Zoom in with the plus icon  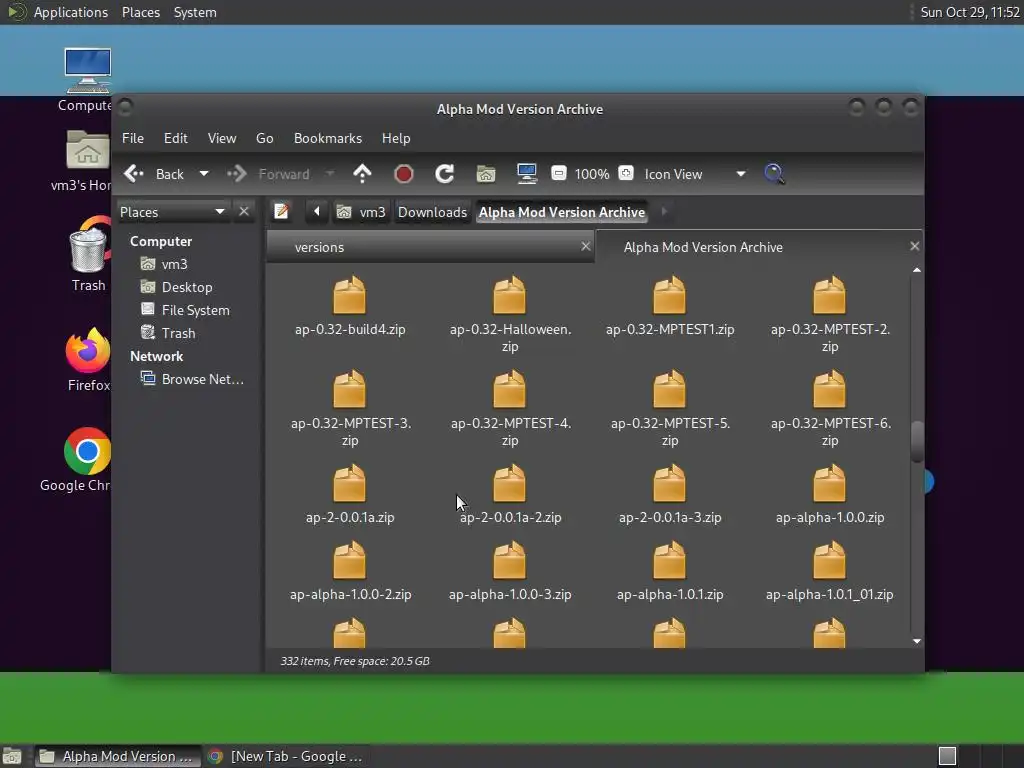coord(626,173)
